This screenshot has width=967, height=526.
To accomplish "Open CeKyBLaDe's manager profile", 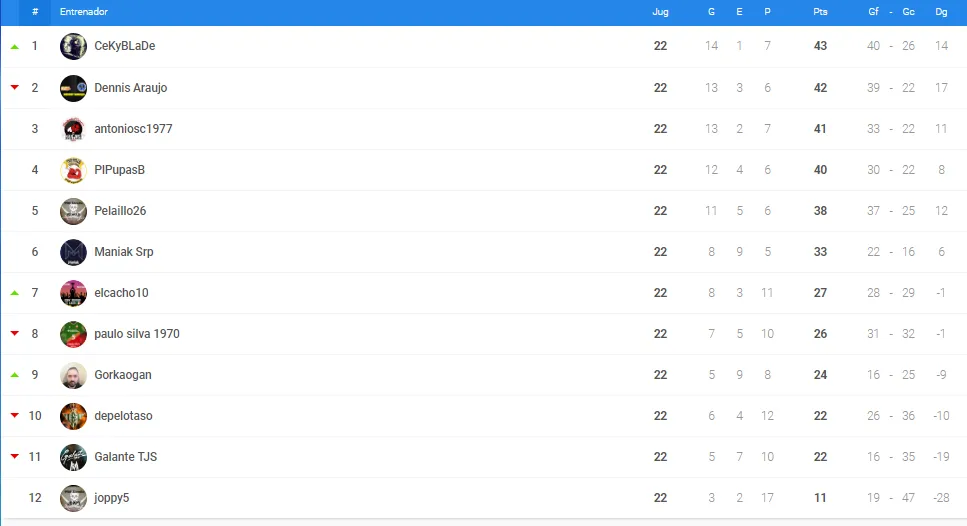I will pyautogui.click(x=125, y=46).
